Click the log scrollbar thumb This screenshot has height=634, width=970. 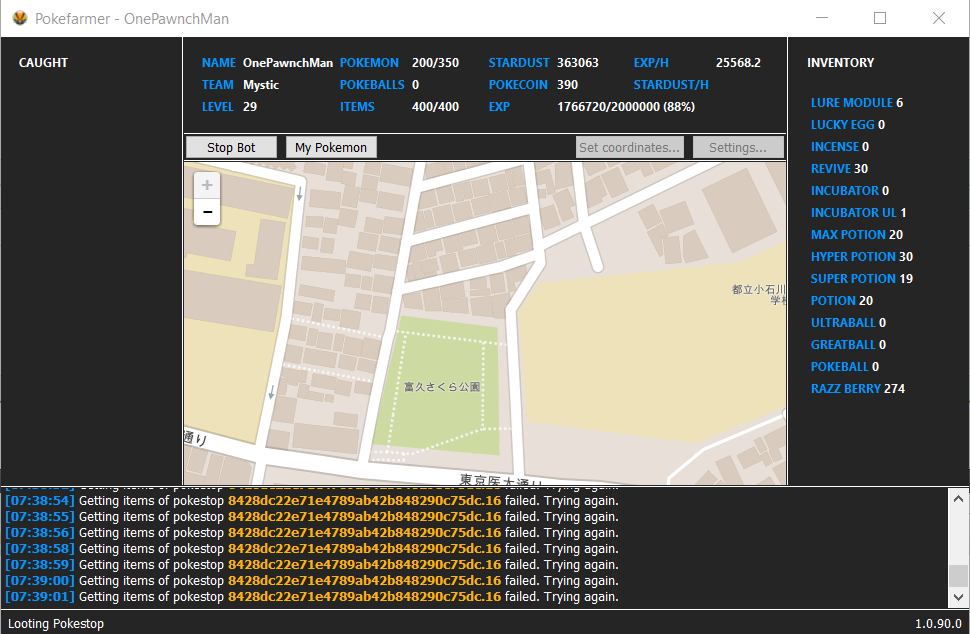[x=958, y=576]
